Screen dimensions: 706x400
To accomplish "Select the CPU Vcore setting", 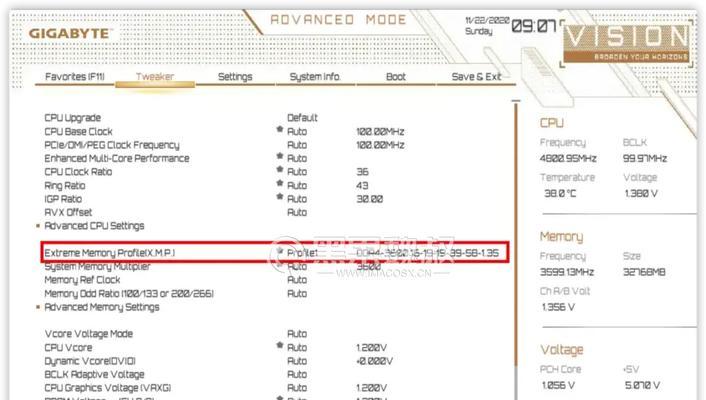I will [x=68, y=347].
